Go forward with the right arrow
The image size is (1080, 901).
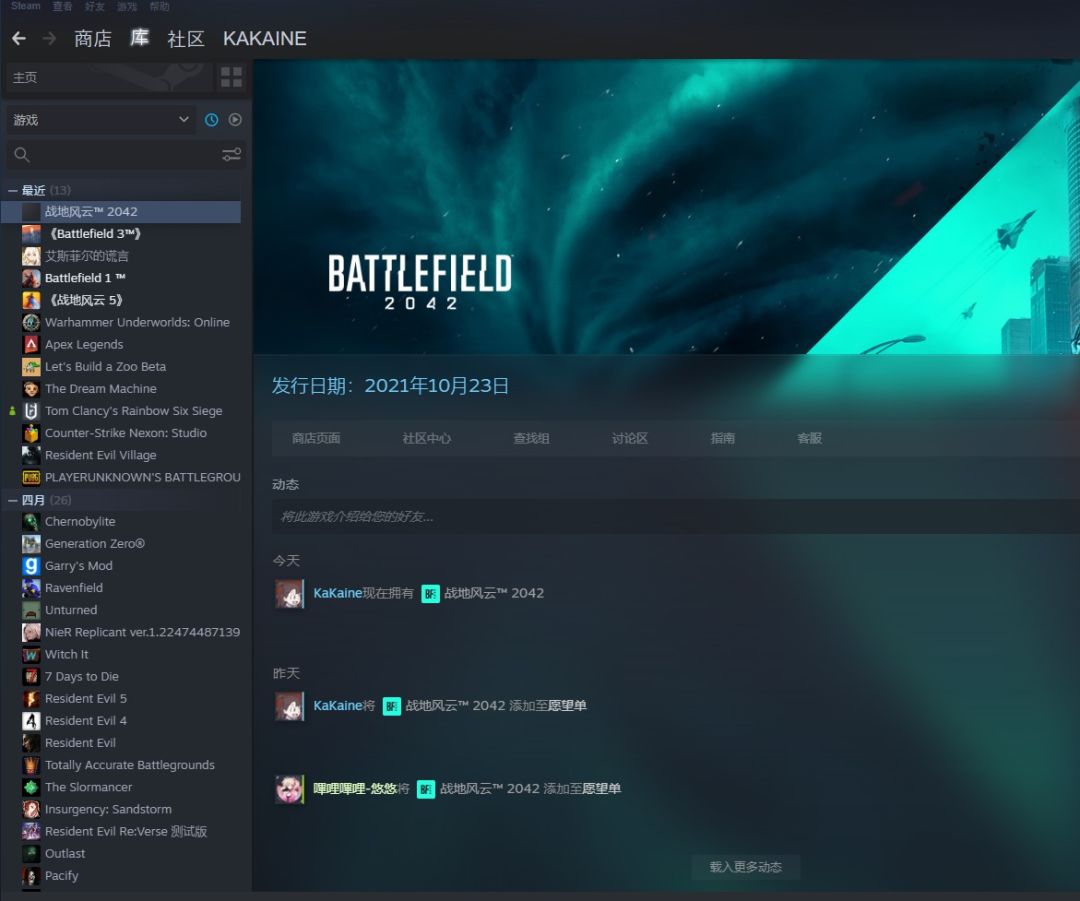tap(50, 39)
